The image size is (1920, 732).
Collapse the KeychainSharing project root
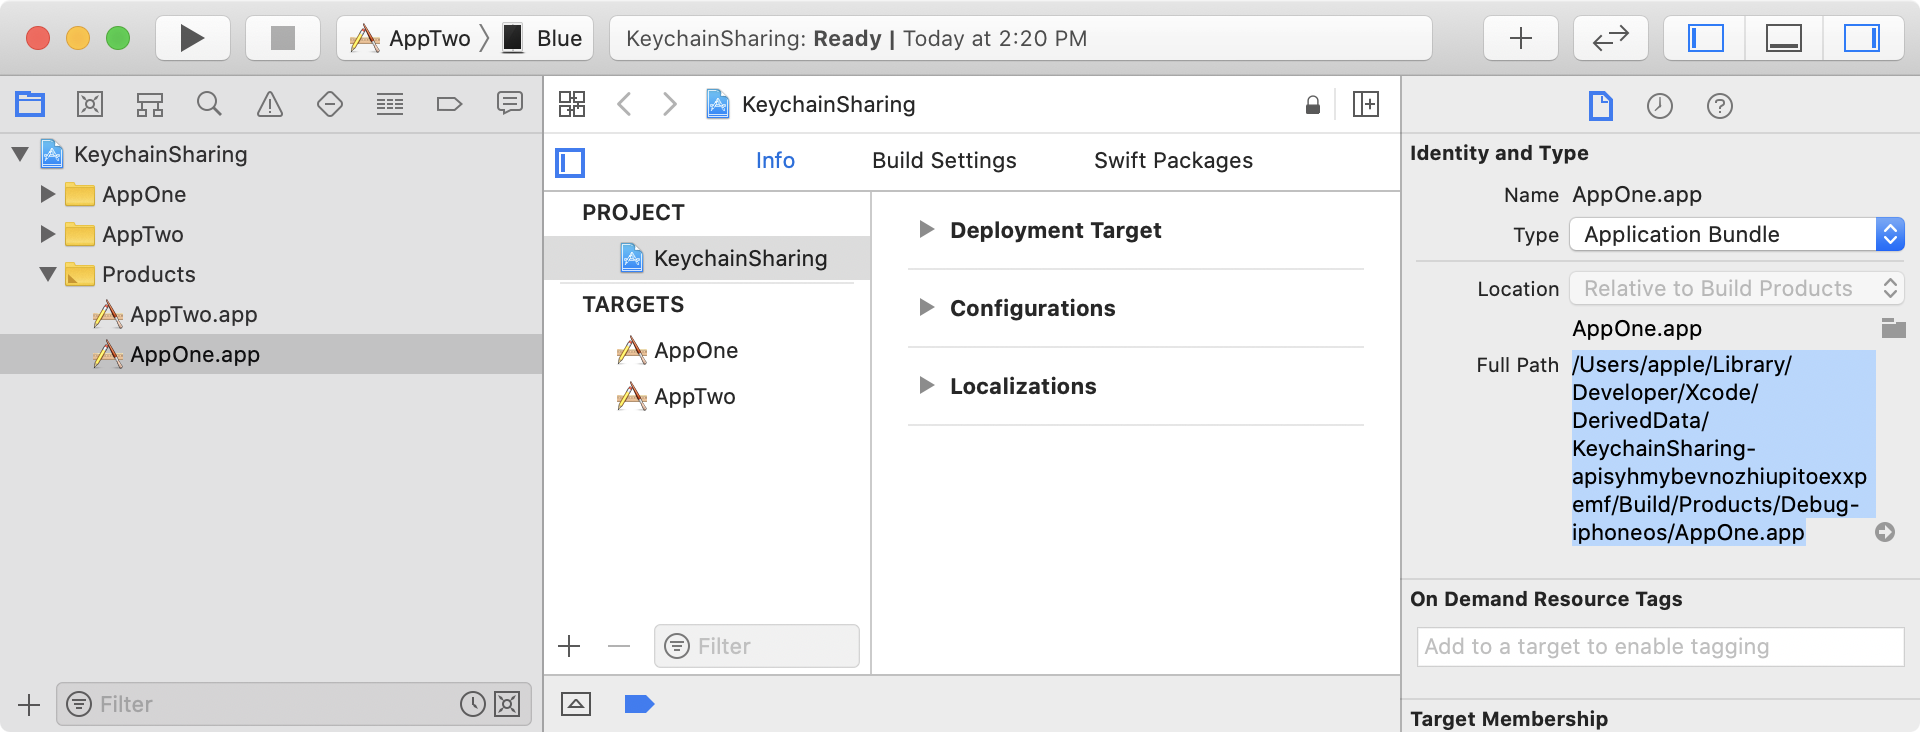[20, 154]
